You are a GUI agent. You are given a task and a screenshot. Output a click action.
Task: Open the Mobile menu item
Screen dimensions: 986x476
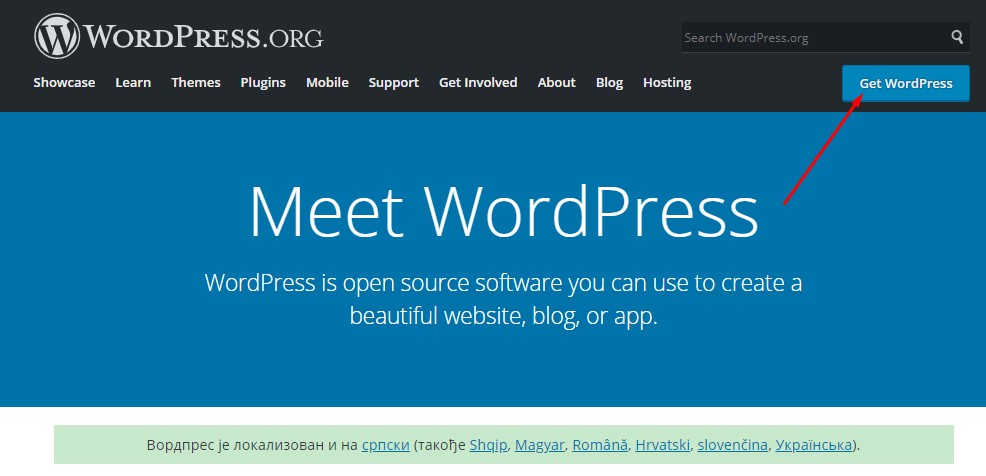click(x=327, y=82)
